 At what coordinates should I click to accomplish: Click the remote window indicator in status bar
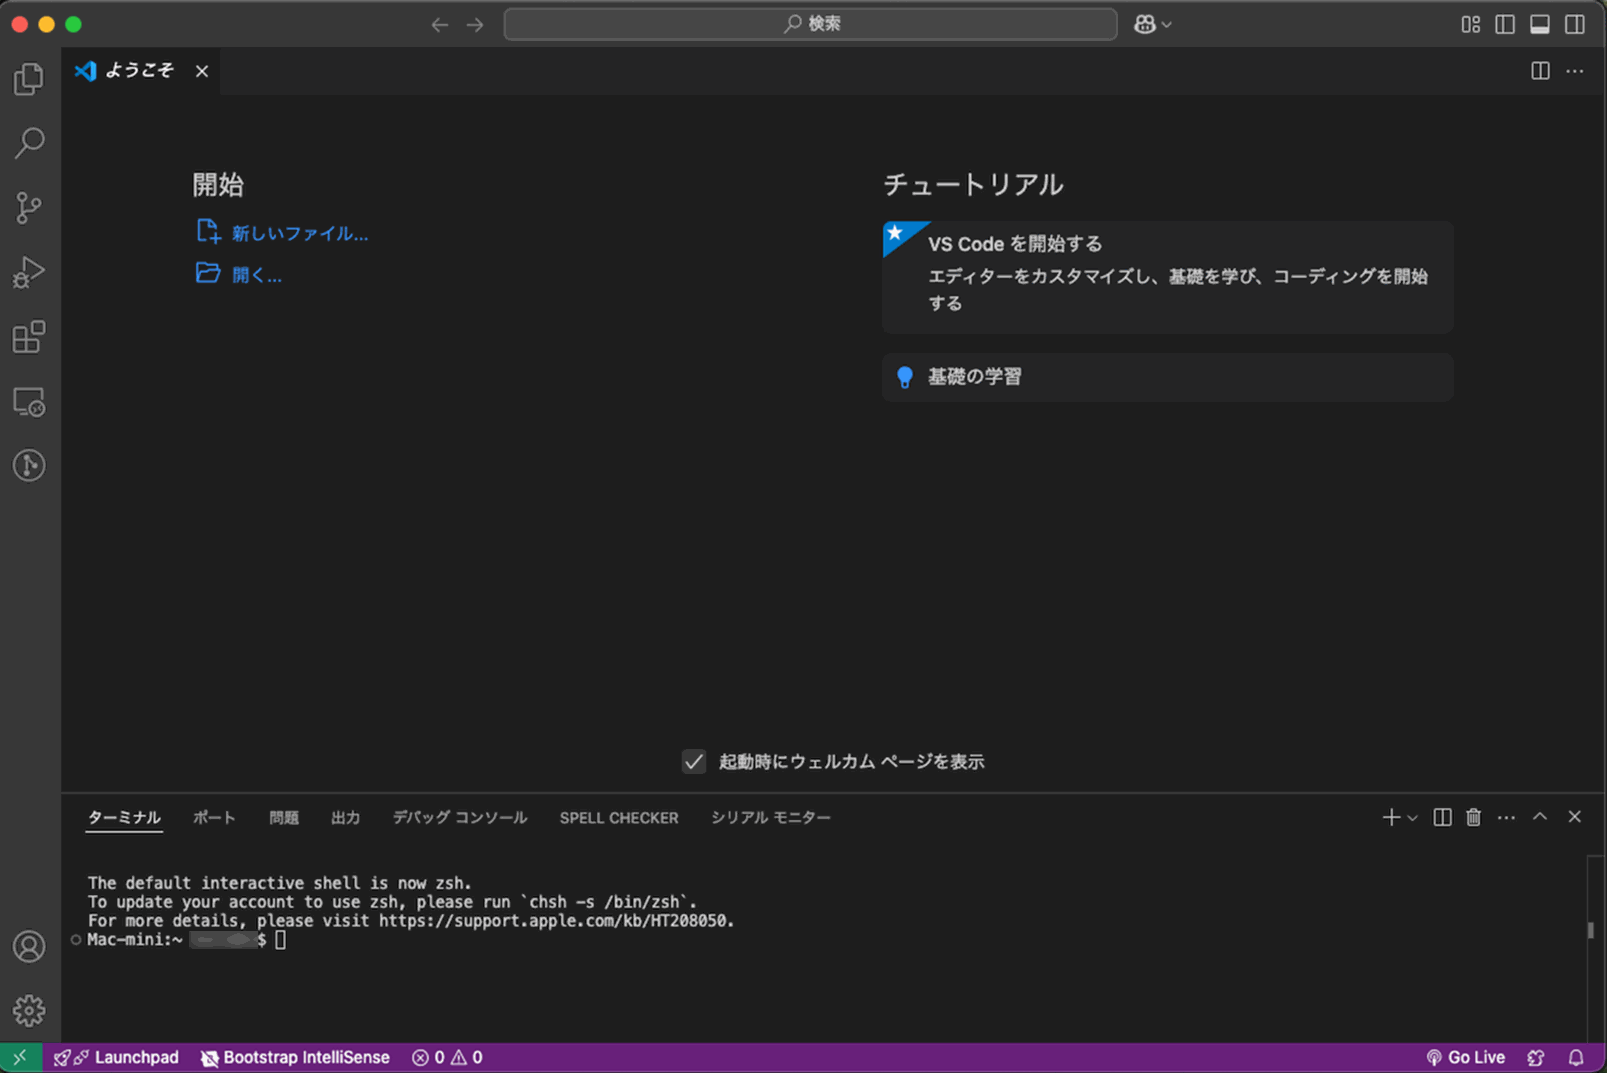(x=20, y=1057)
